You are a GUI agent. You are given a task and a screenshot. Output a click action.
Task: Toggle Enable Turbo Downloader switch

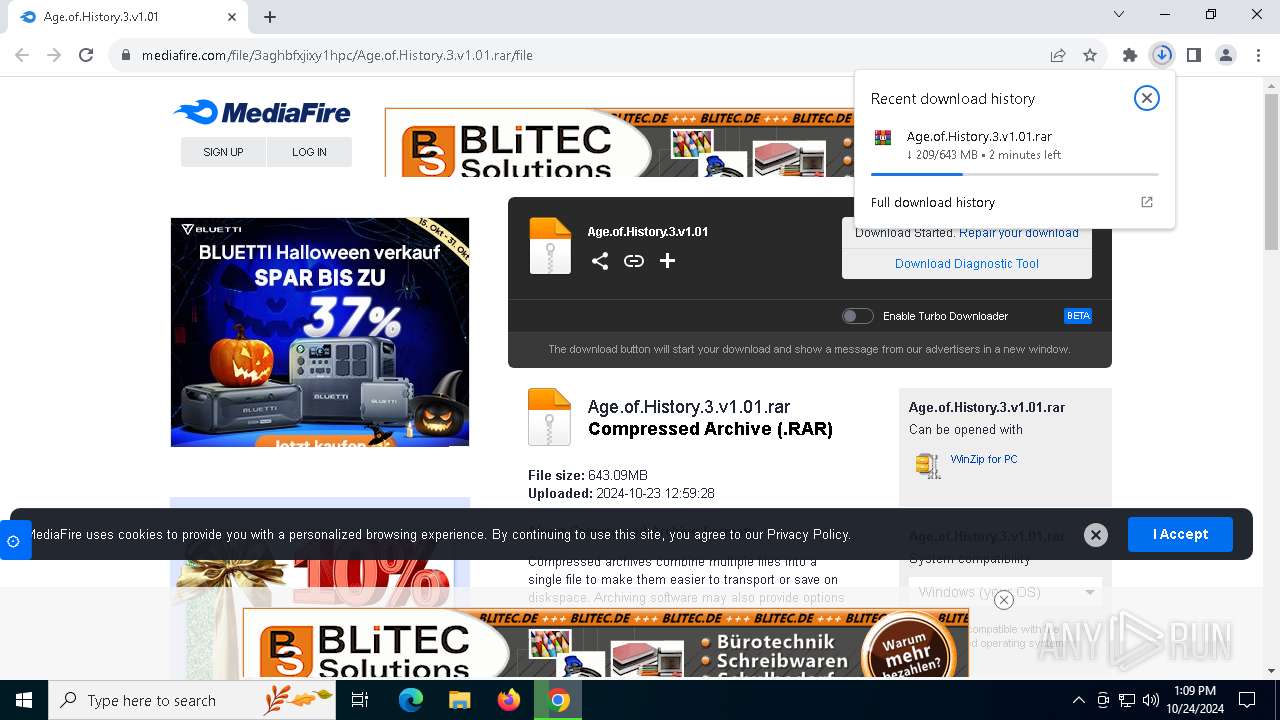coord(857,316)
